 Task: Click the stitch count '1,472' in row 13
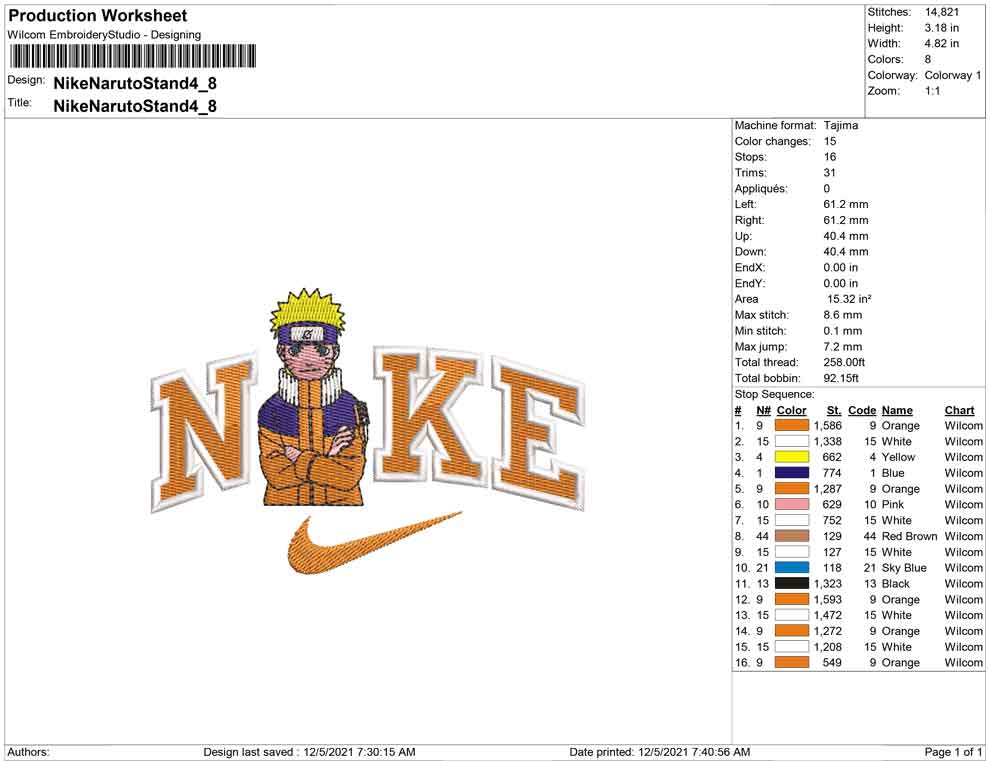tap(828, 615)
